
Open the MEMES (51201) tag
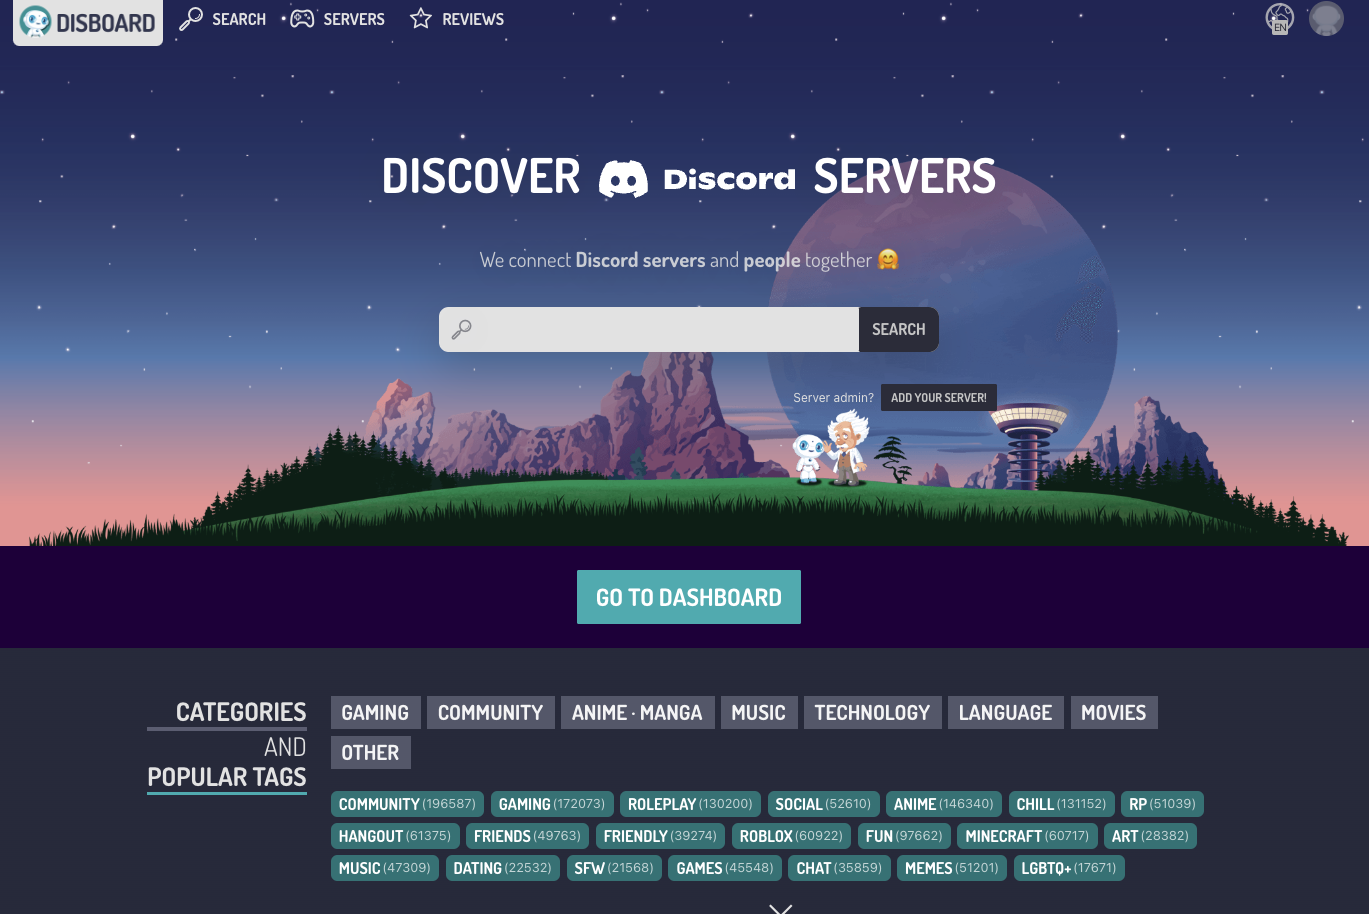pos(952,868)
